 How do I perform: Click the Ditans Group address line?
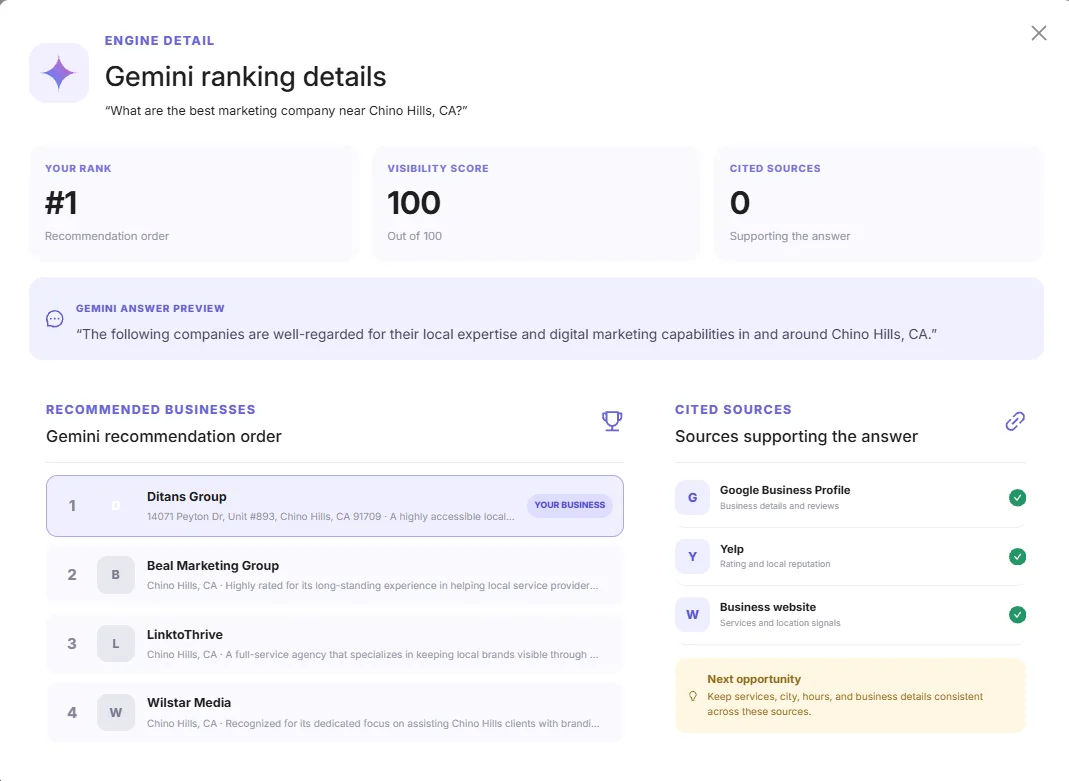(x=331, y=517)
